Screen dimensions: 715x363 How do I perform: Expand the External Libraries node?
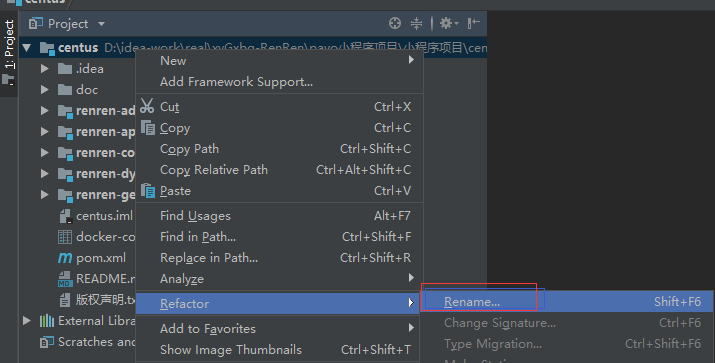(x=26, y=321)
